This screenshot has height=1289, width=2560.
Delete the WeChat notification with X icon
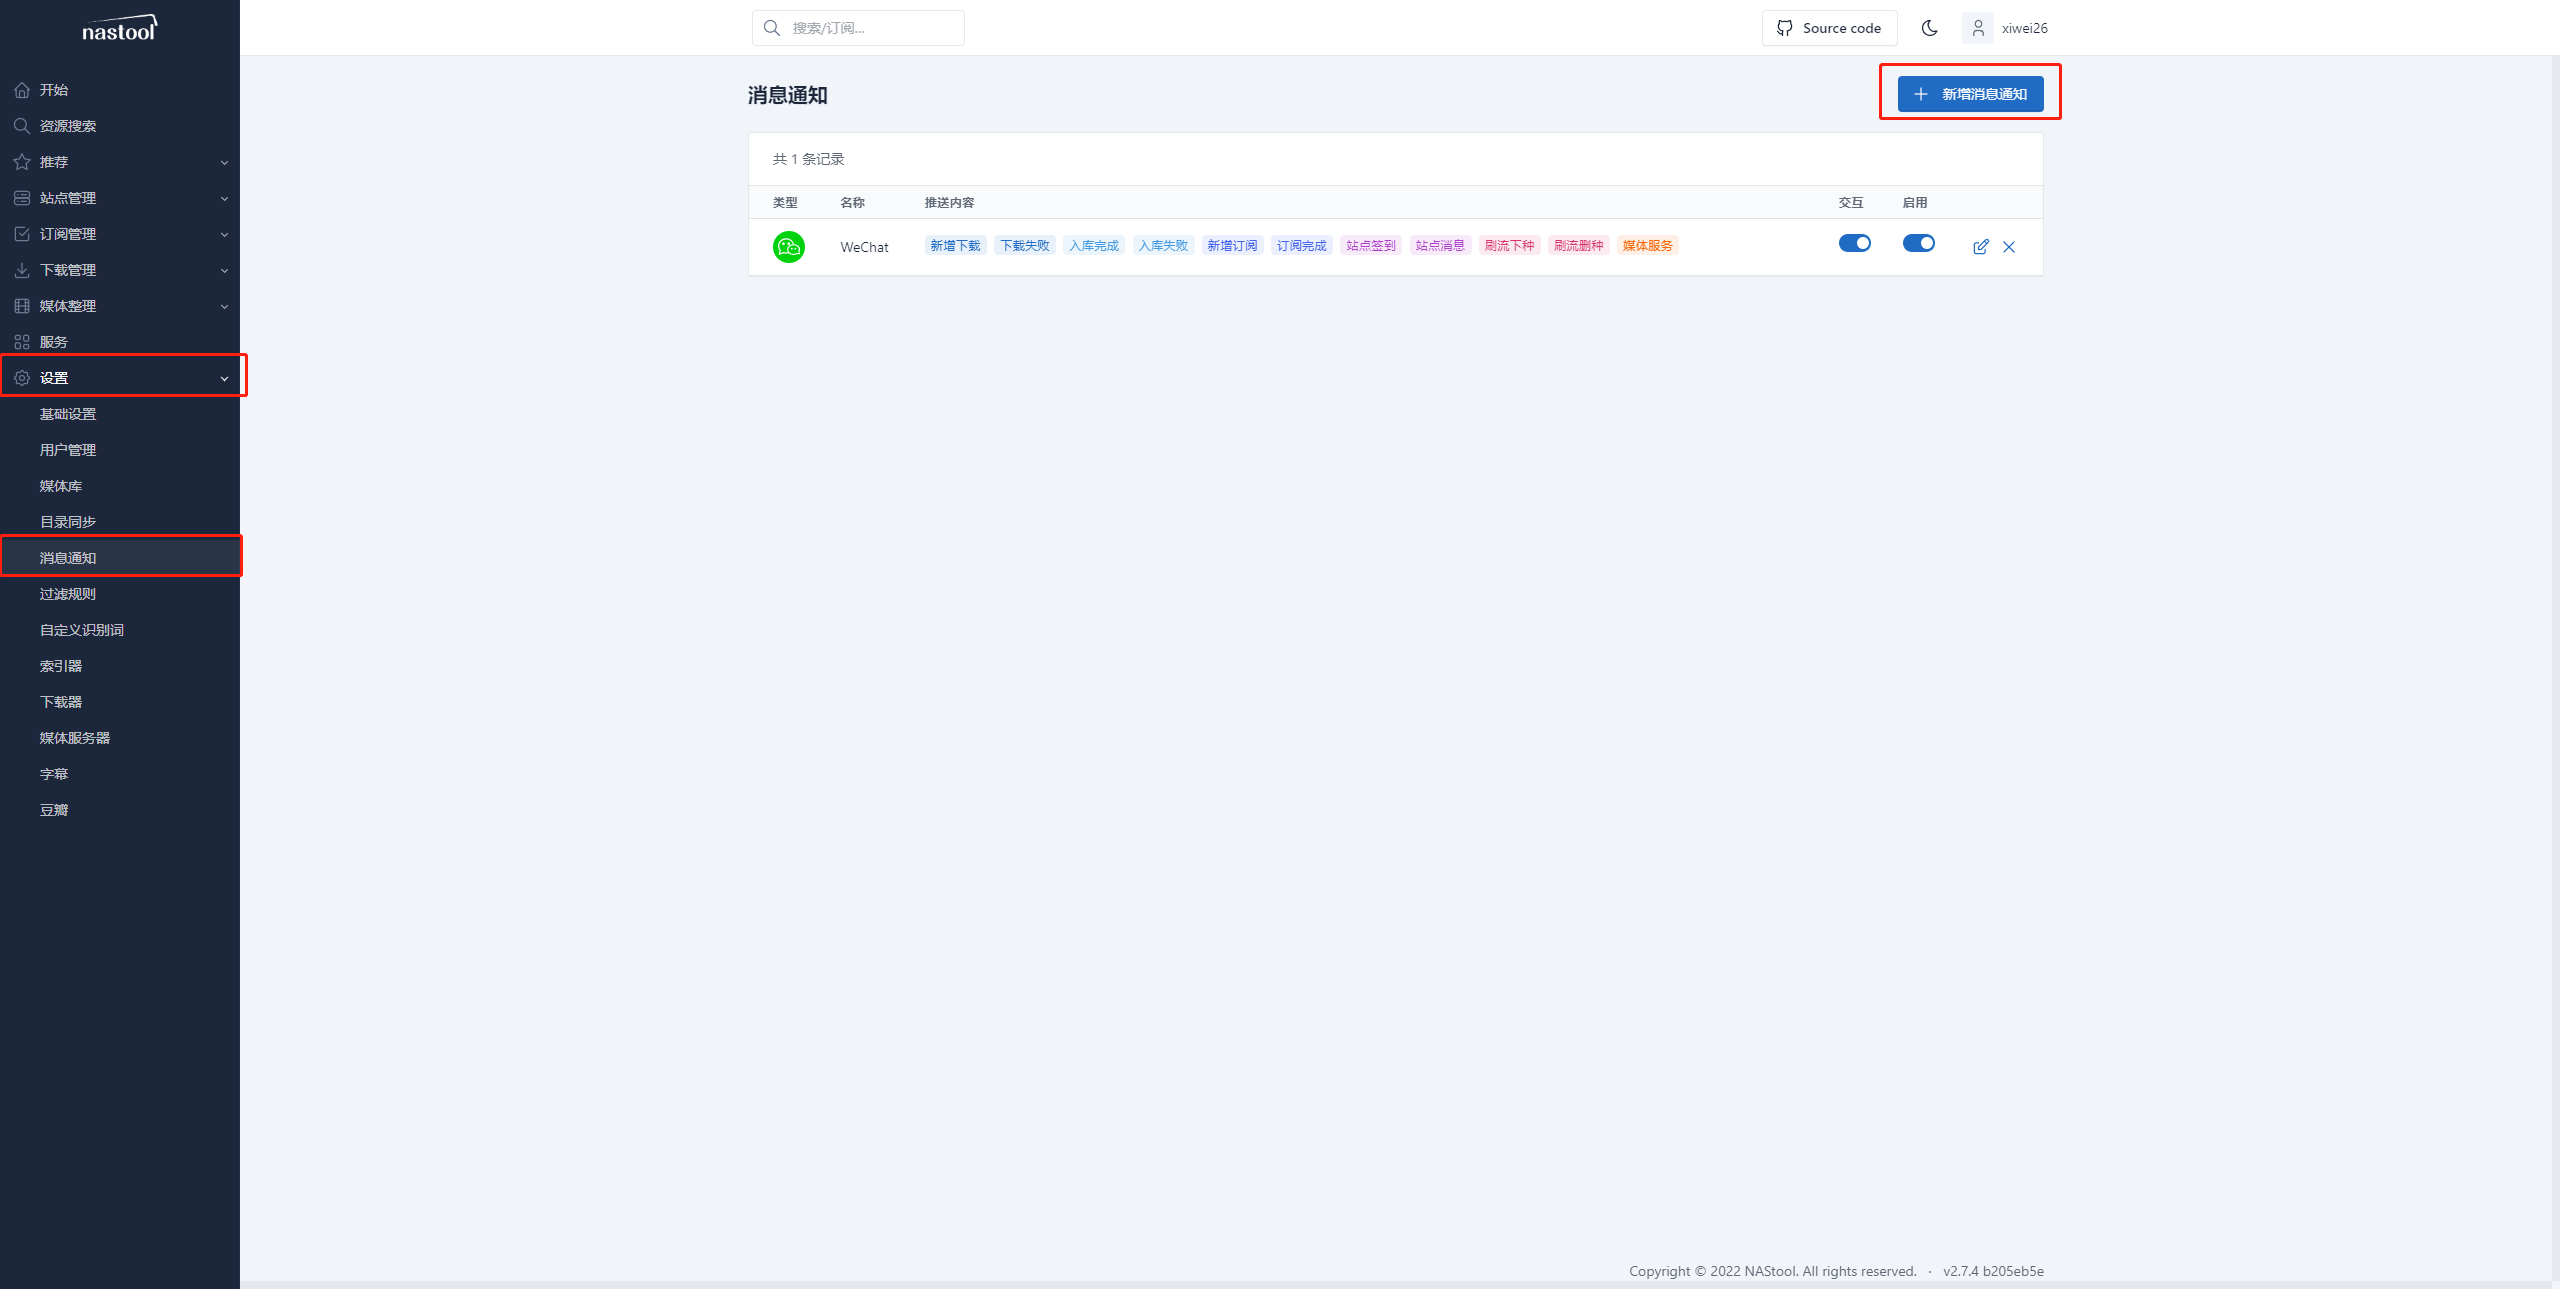tap(2008, 247)
